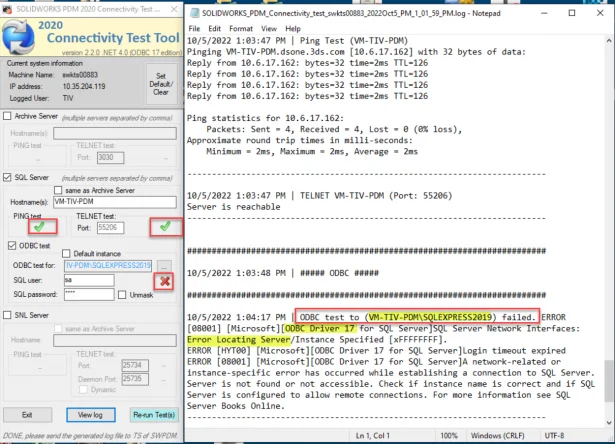Click the SQL Server Hostname input field
The image size is (615, 444).
pos(110,201)
